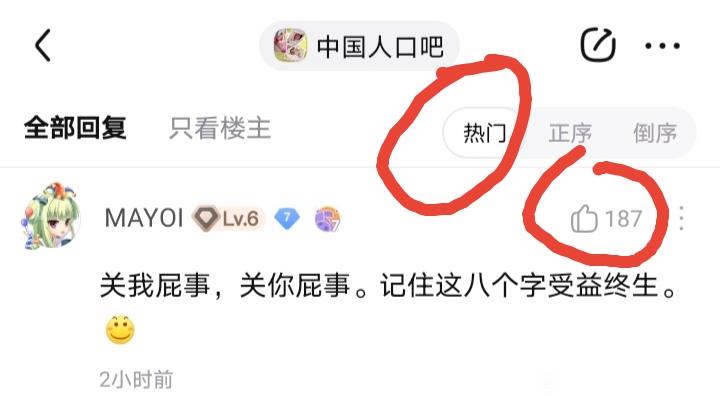The image size is (720, 403).
Task: Tap the comment text 关我屁事，关你屁事
Action: click(225, 285)
